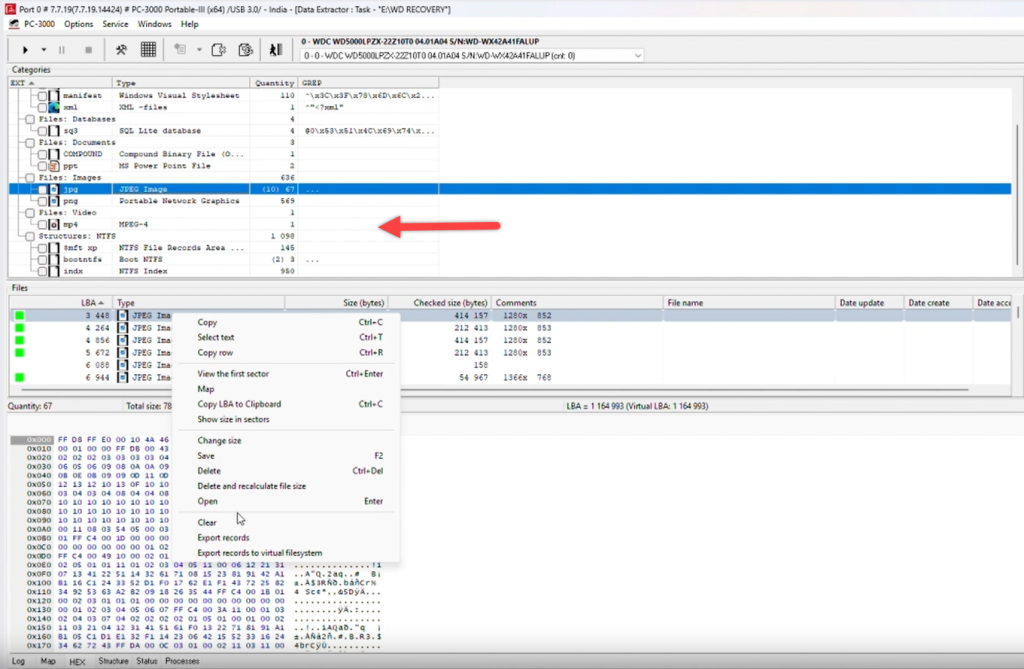
Task: Check the mp4 MPEG-4 checkbox
Action: (42, 225)
